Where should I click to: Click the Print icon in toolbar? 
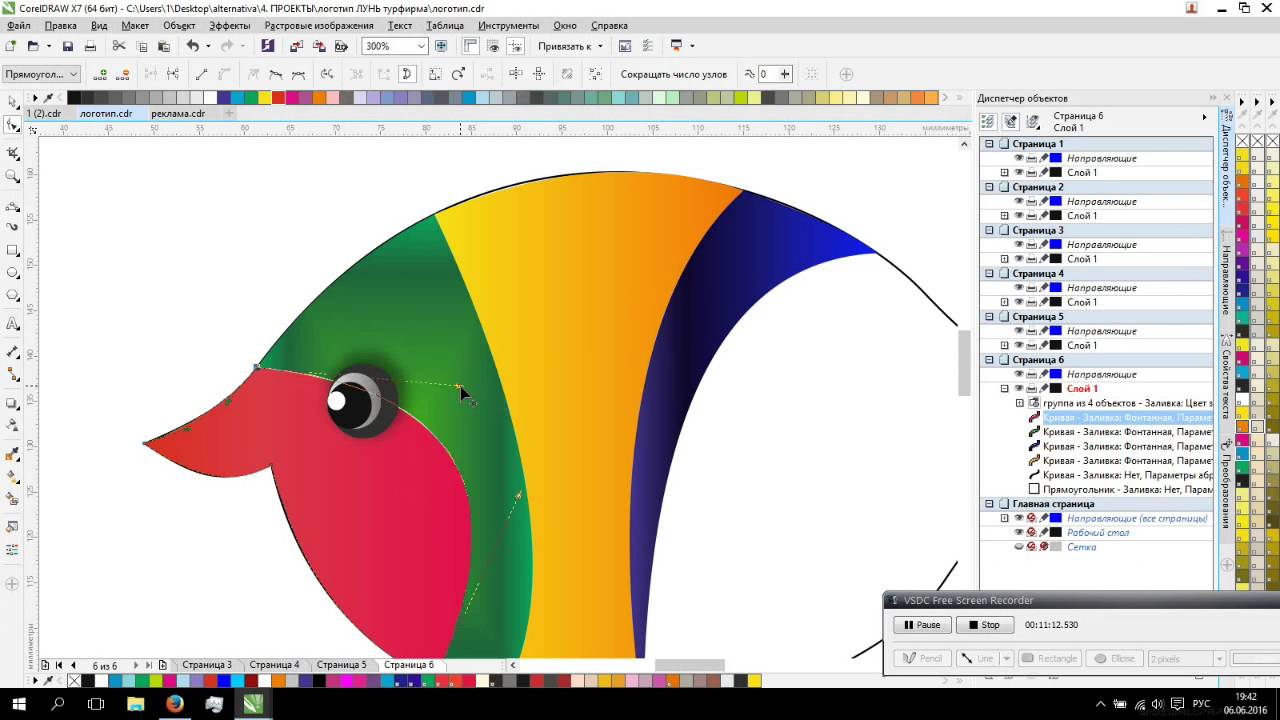click(x=90, y=46)
